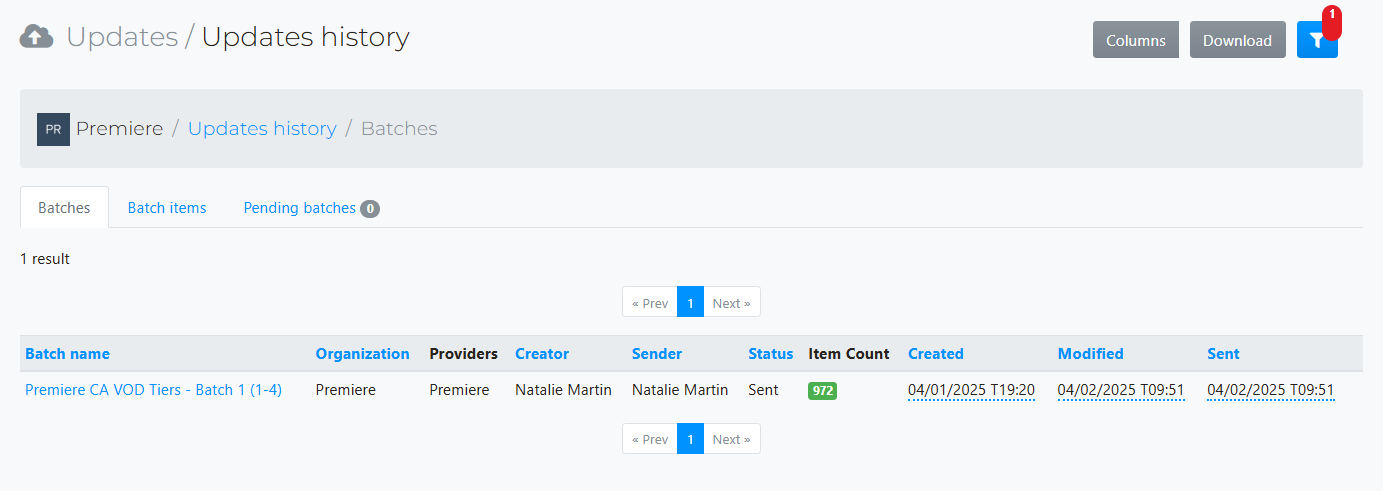The image size is (1383, 491).
Task: Open the filter funnel button
Action: (1317, 40)
